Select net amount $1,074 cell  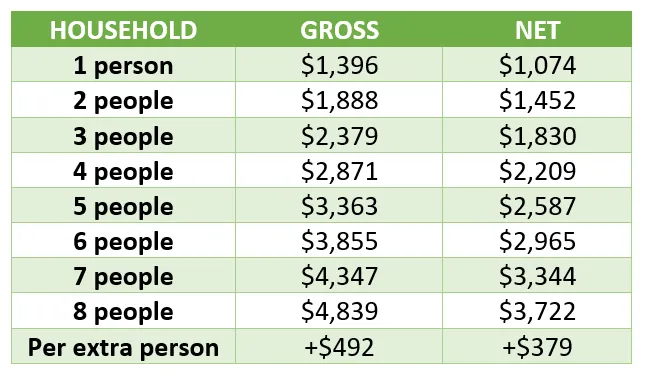[x=537, y=65]
